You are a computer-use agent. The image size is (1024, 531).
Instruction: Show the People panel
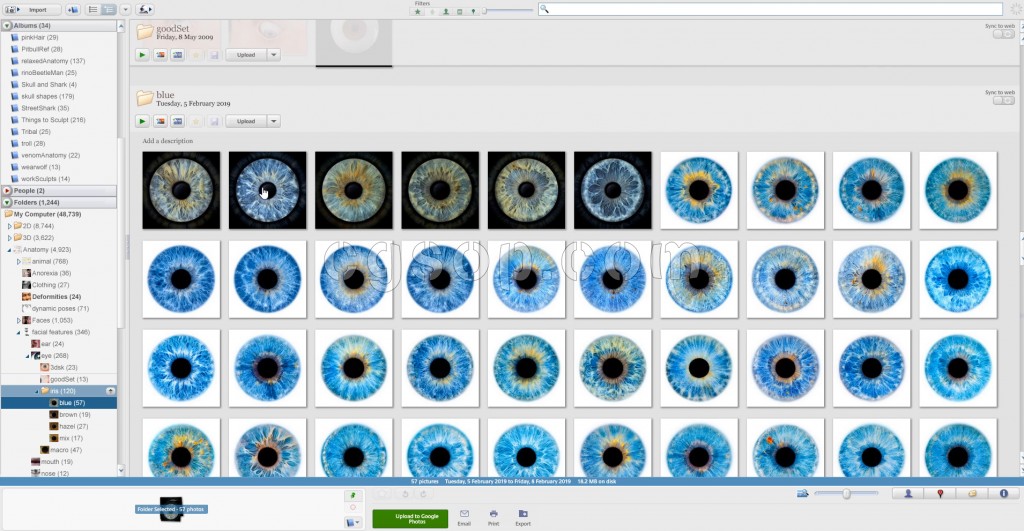[908, 494]
